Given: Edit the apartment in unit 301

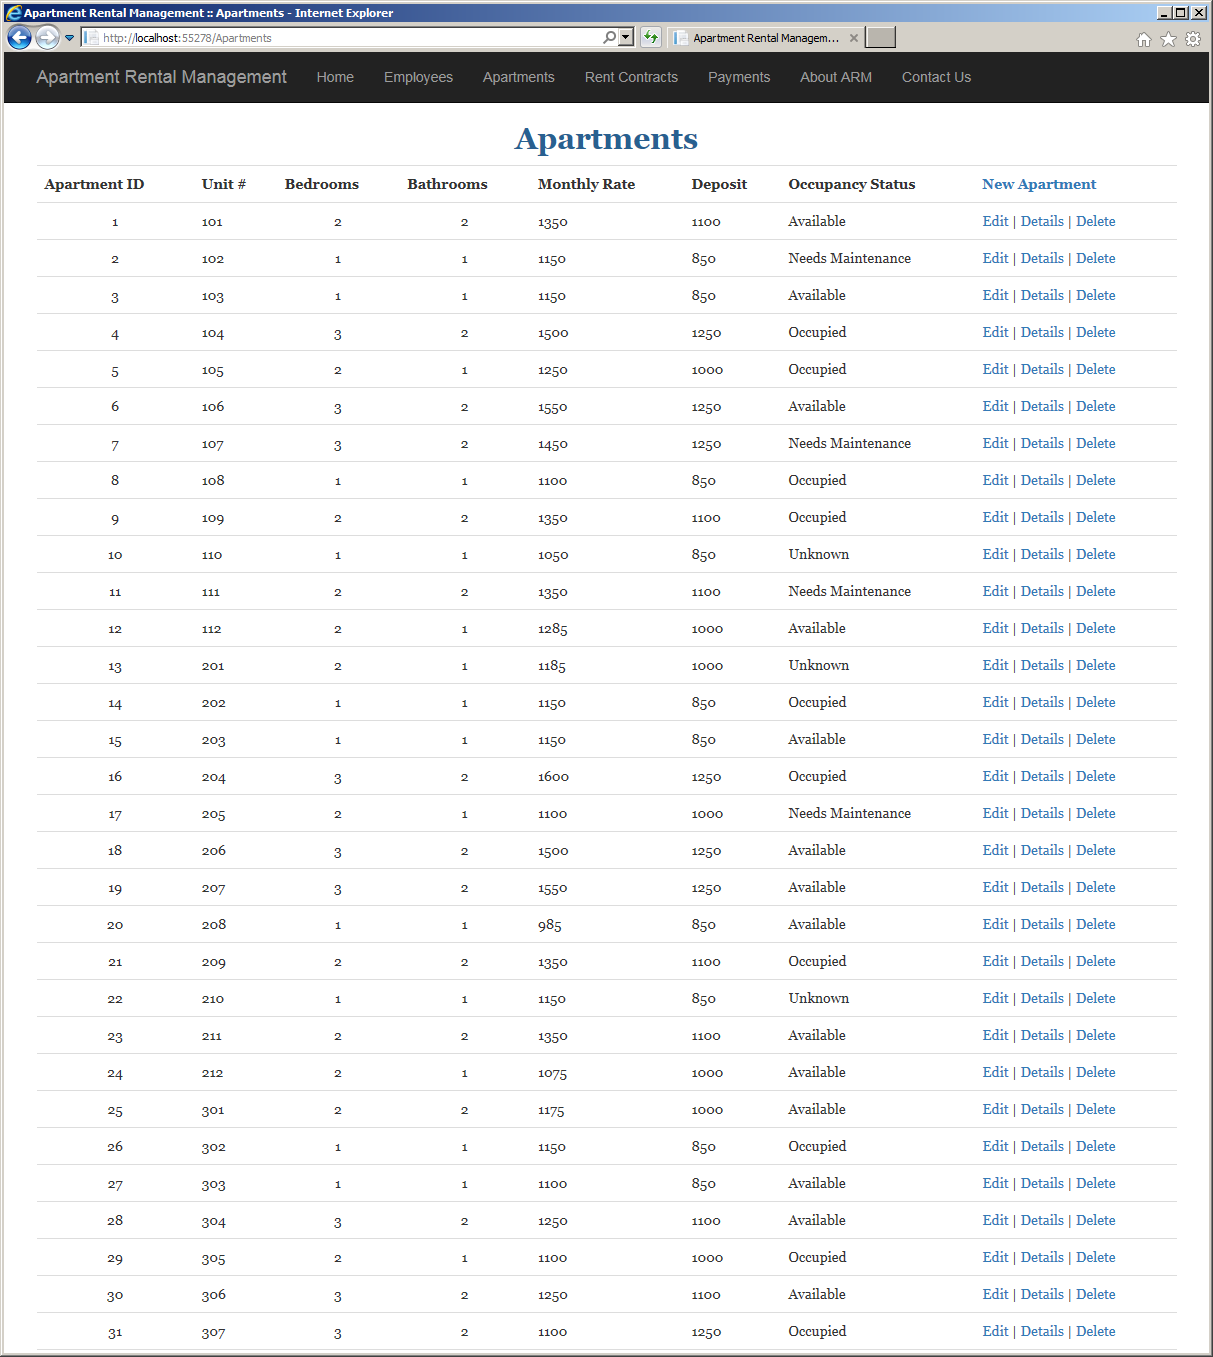Looking at the screenshot, I should (995, 1109).
